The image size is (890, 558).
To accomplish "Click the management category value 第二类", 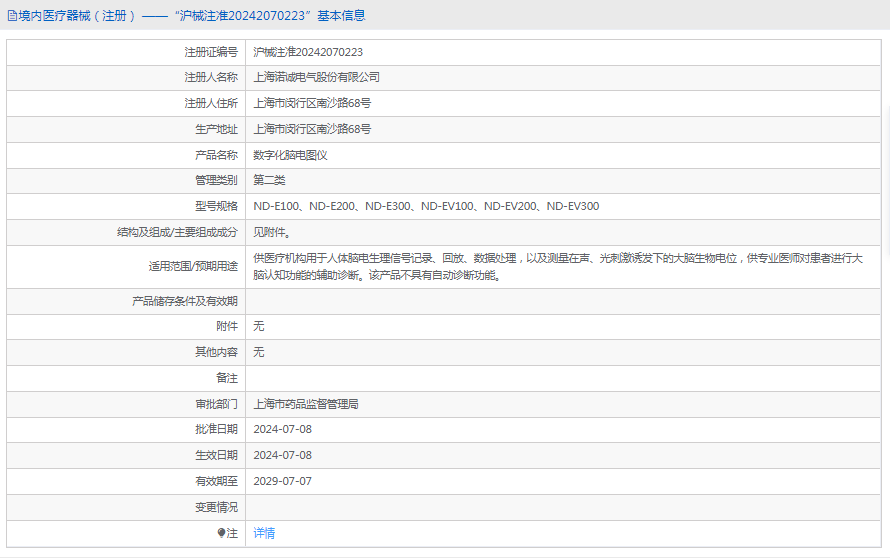I will click(x=269, y=181).
